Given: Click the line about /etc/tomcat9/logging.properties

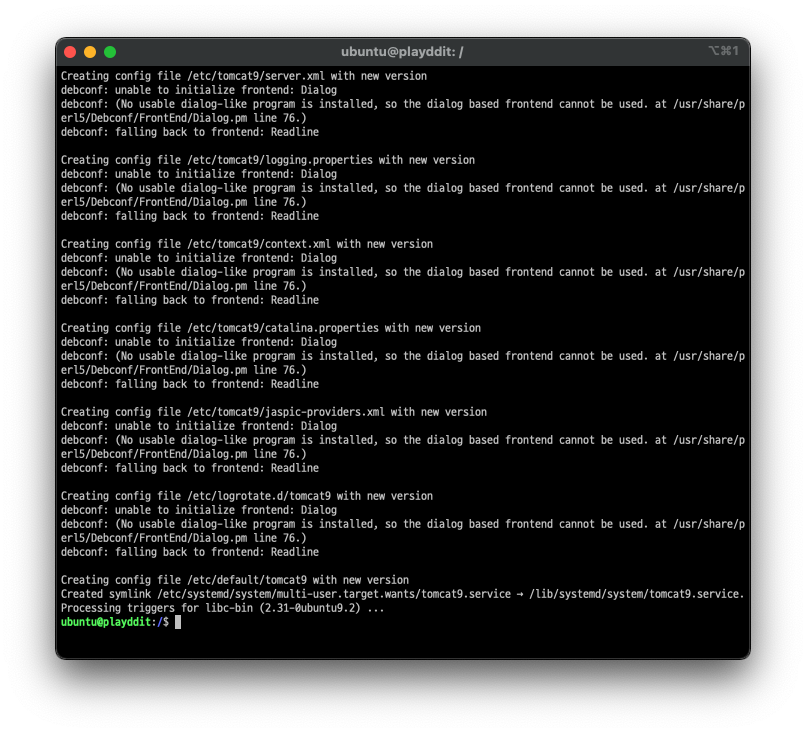Looking at the screenshot, I should 268,160.
